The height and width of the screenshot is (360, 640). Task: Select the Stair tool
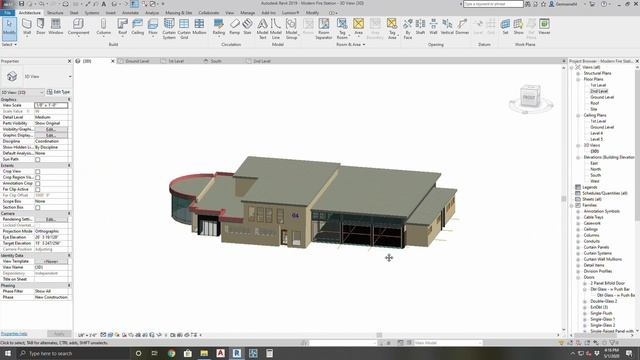(x=247, y=27)
